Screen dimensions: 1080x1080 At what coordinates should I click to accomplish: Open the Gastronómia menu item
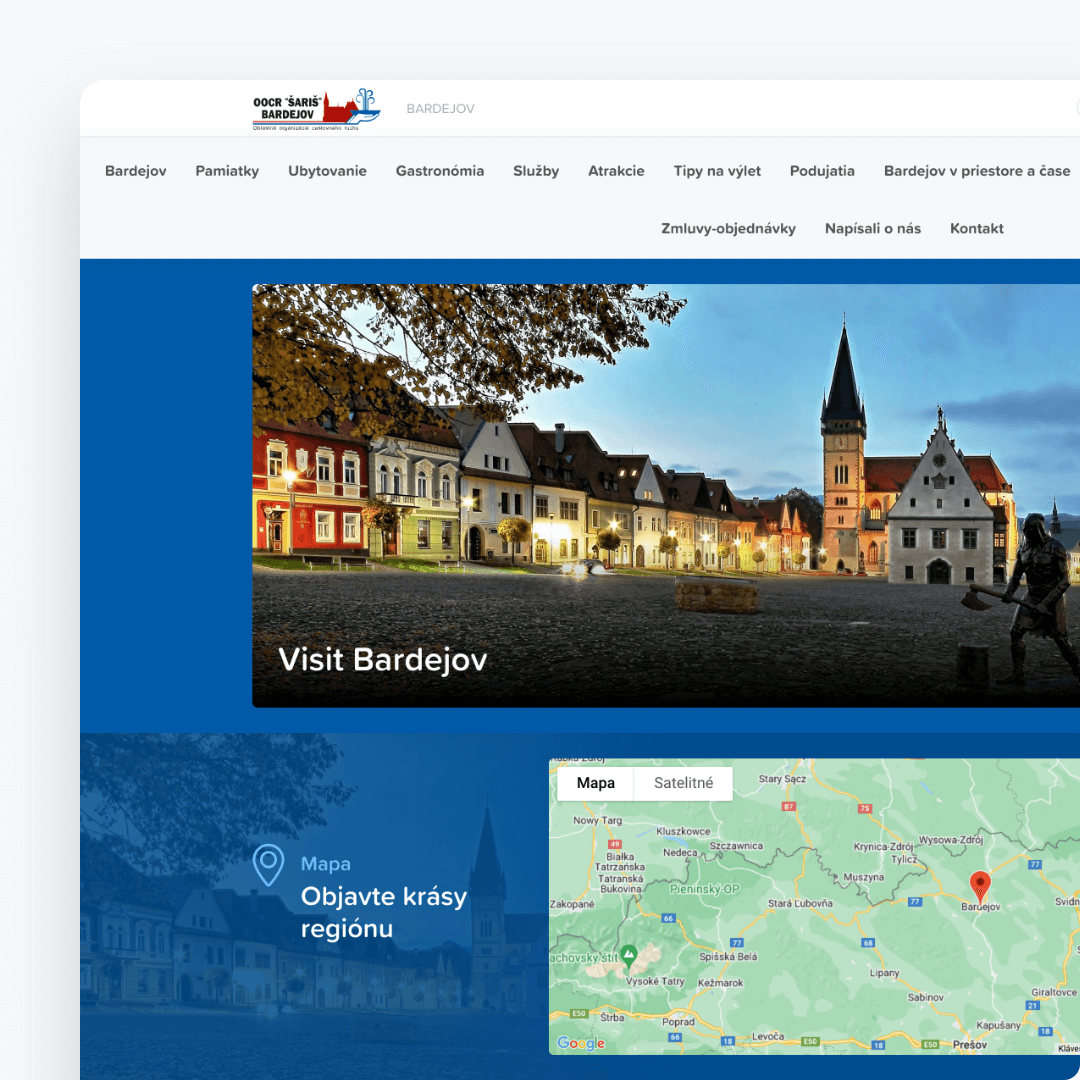[x=439, y=171]
